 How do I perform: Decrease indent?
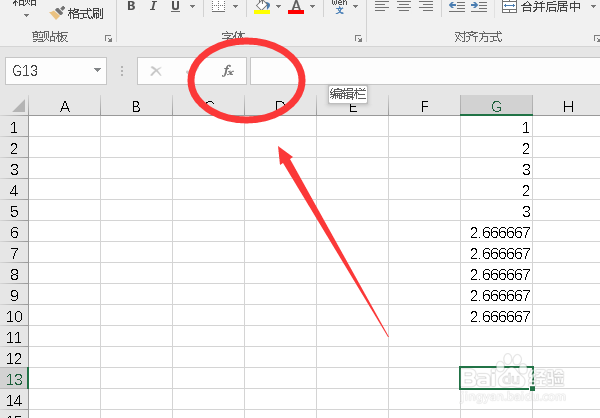click(x=457, y=6)
